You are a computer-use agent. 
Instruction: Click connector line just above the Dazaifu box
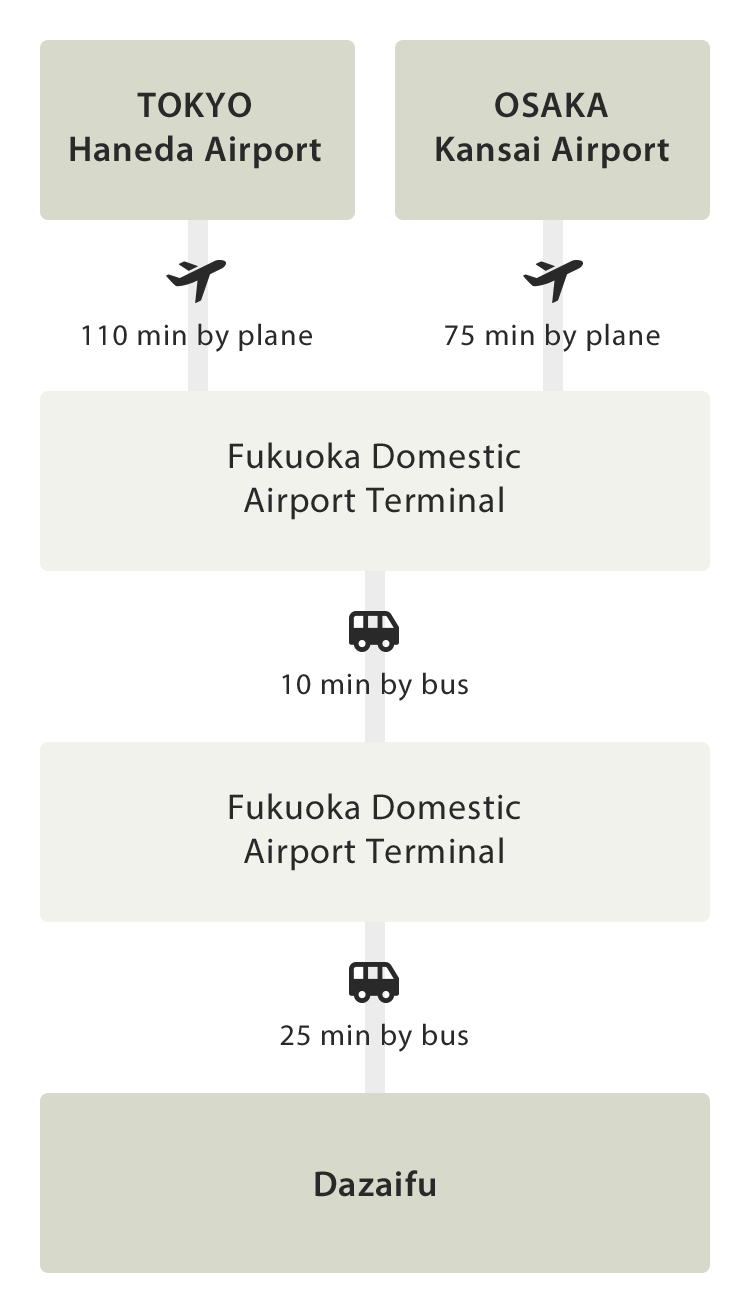tap(375, 1075)
